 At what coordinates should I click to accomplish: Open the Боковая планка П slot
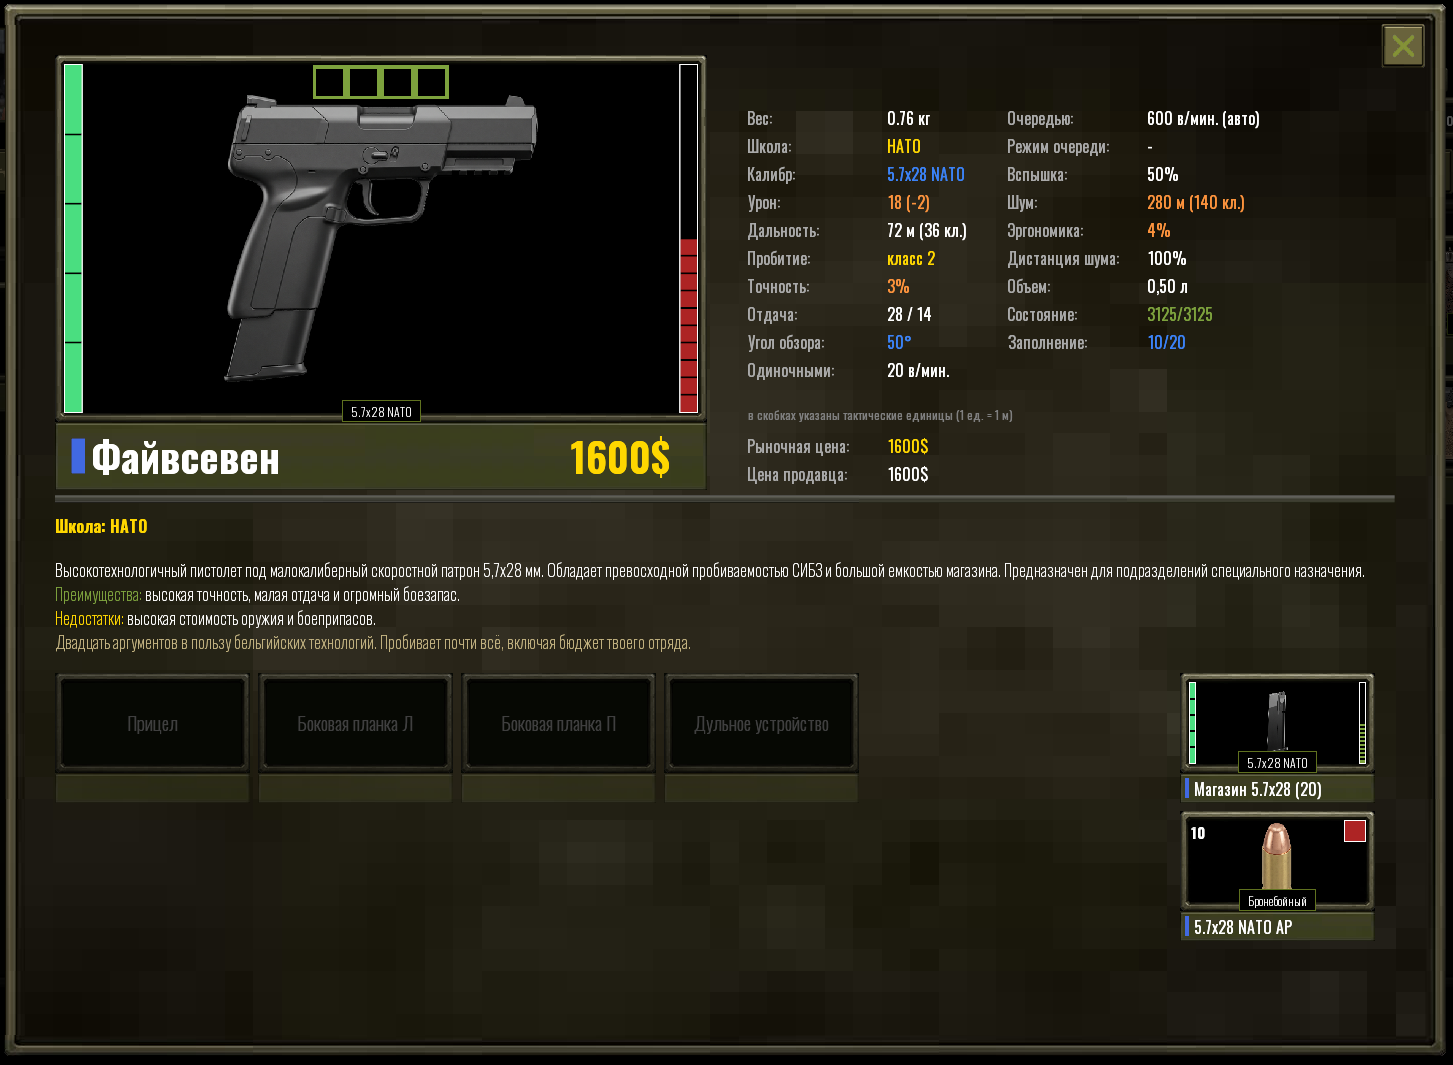(x=558, y=724)
